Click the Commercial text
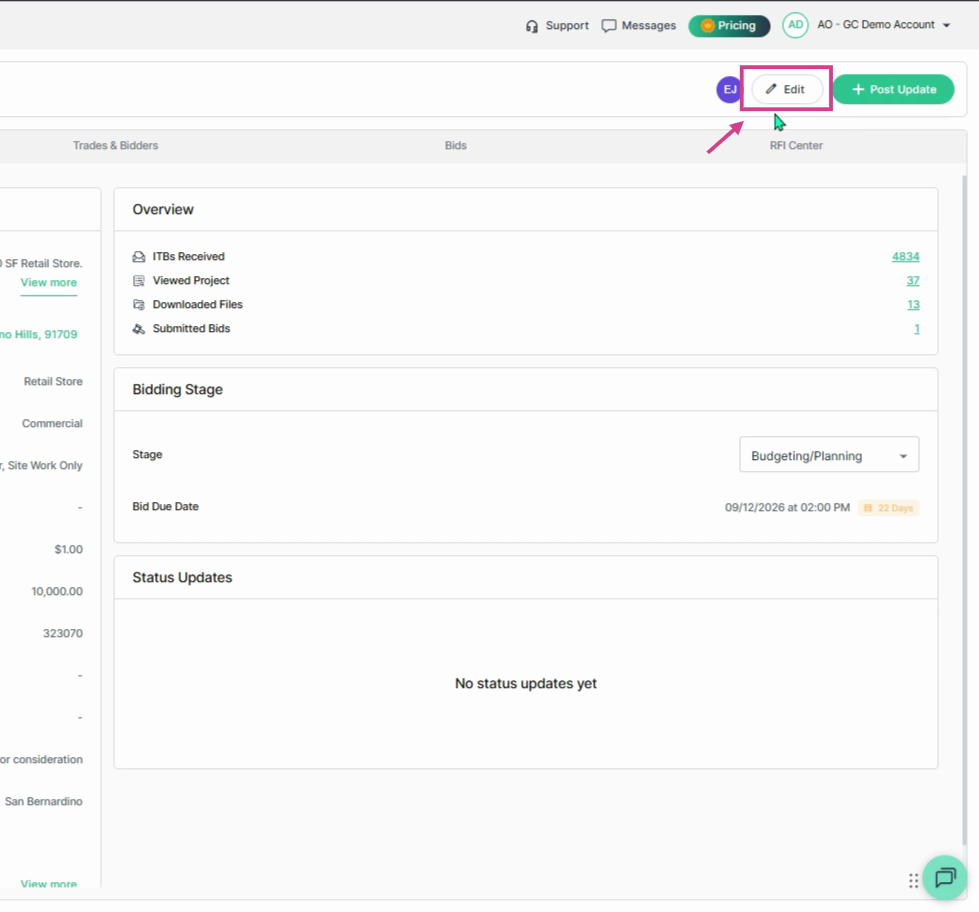979x912 pixels. [x=52, y=424]
